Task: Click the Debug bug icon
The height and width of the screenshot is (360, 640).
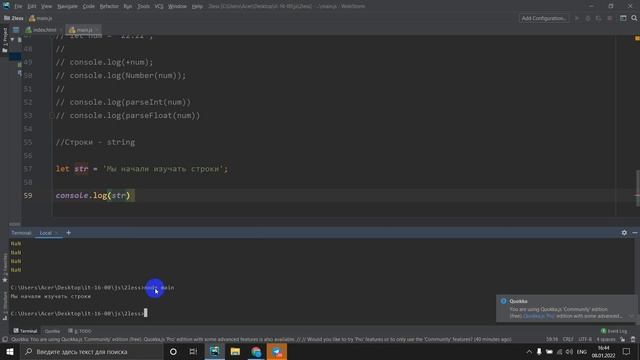Action: (x=588, y=18)
